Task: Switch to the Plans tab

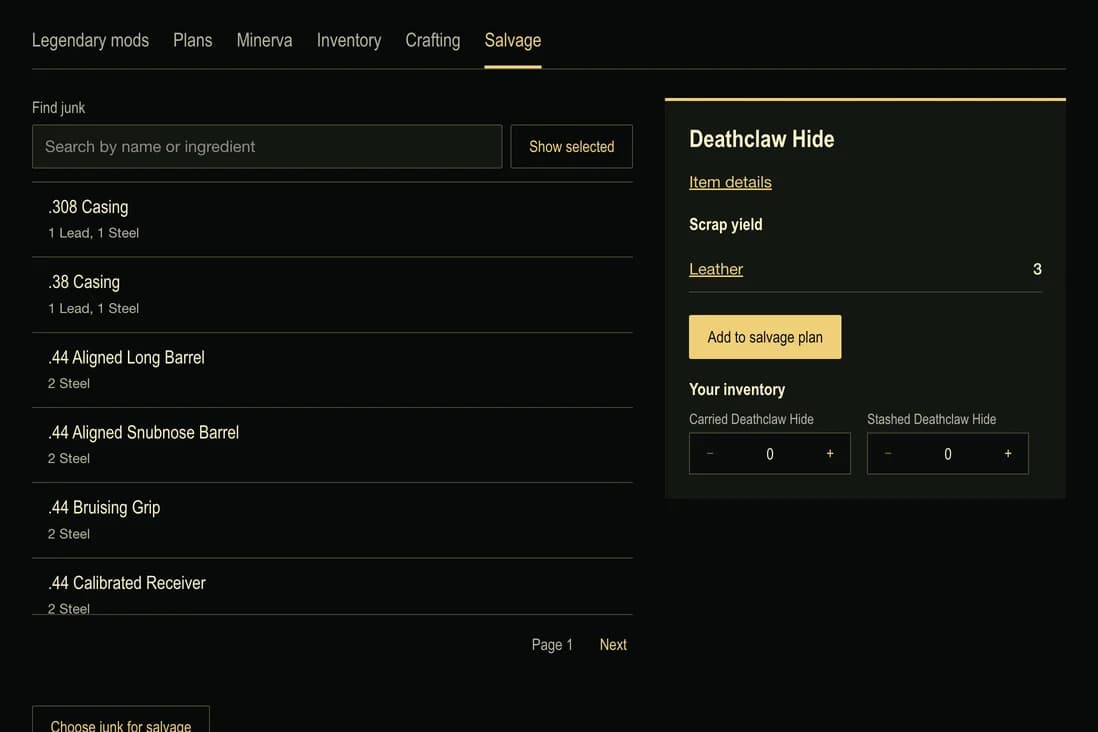Action: coord(193,41)
